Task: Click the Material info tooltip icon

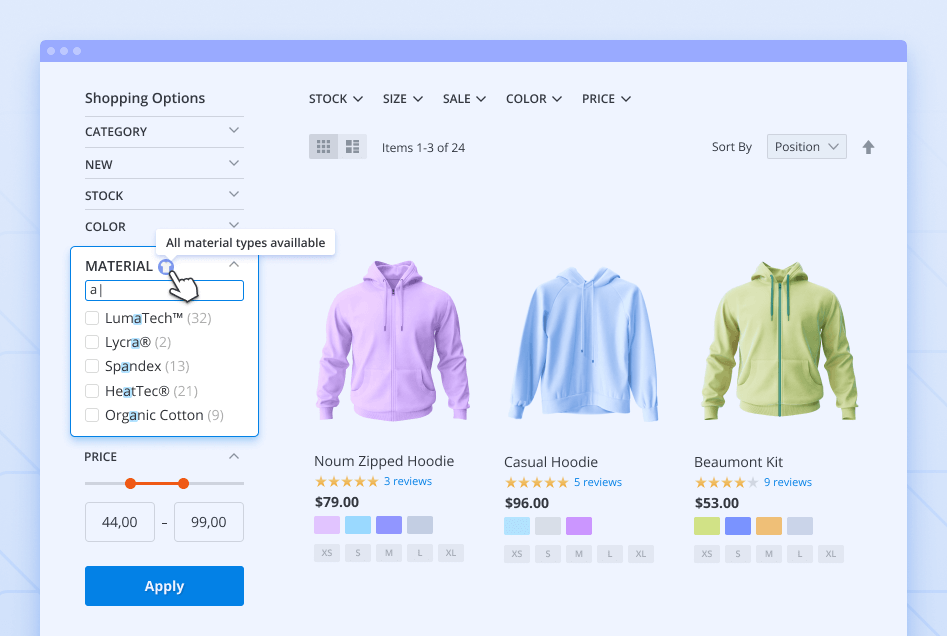Action: tap(165, 266)
